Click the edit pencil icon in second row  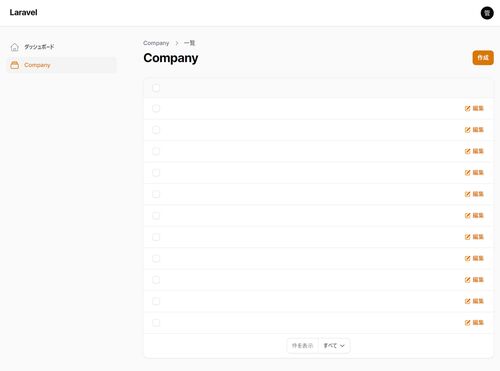pos(468,130)
